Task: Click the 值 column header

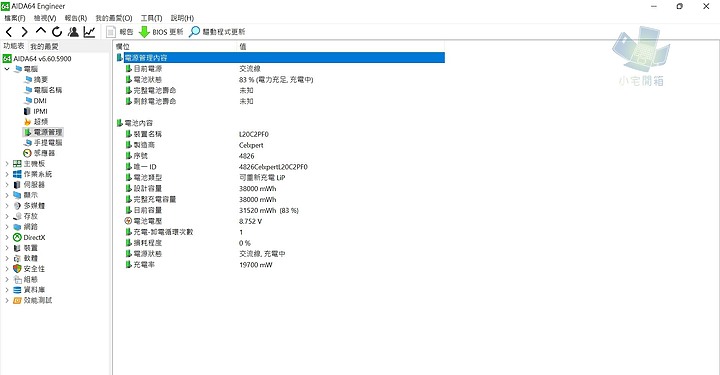Action: [340, 46]
